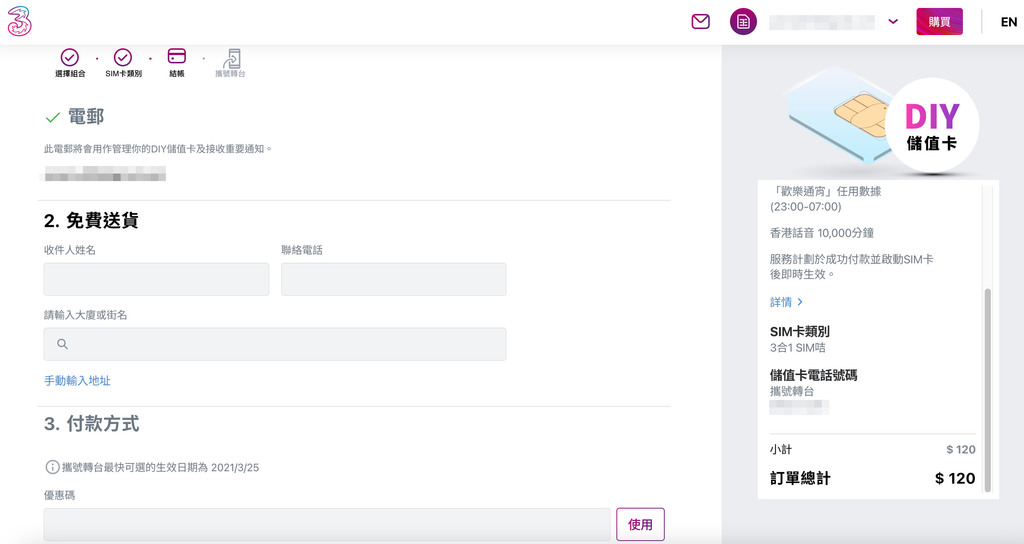This screenshot has width=1024, height=544.
Task: Focus the 優惠碼 promo code field
Action: click(x=326, y=524)
